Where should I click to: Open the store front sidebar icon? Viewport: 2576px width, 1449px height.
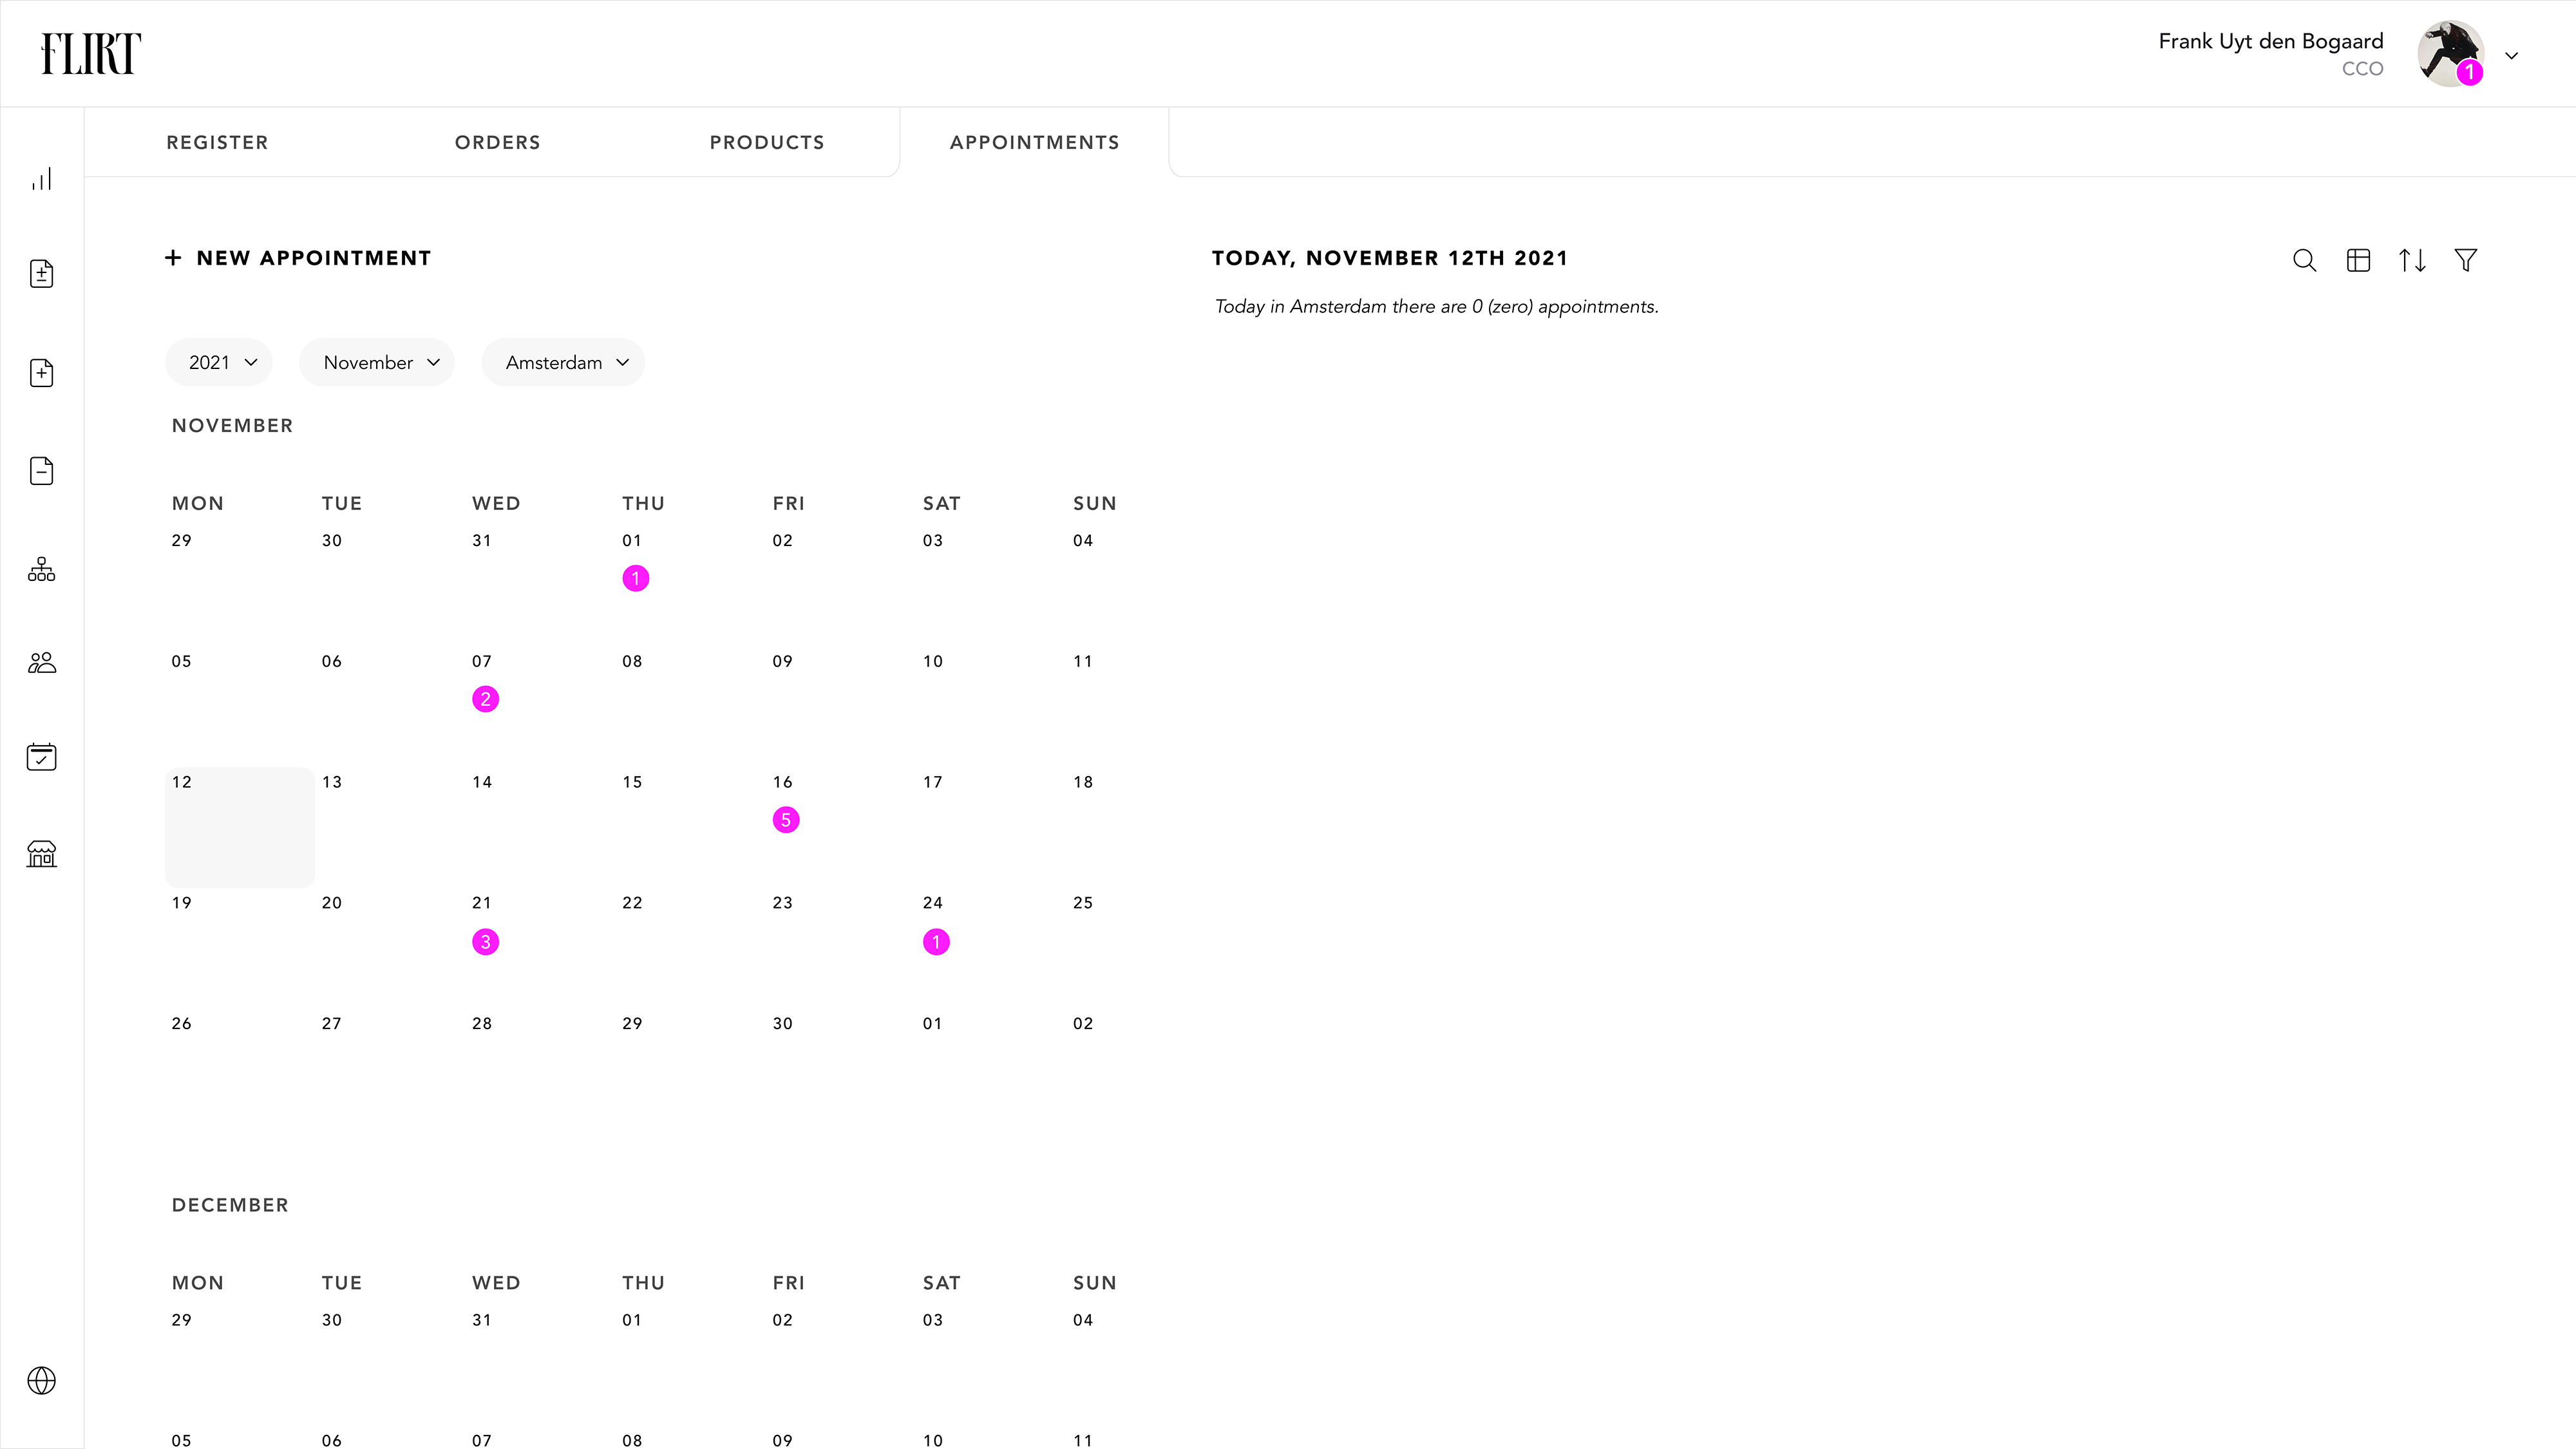coord(41,854)
